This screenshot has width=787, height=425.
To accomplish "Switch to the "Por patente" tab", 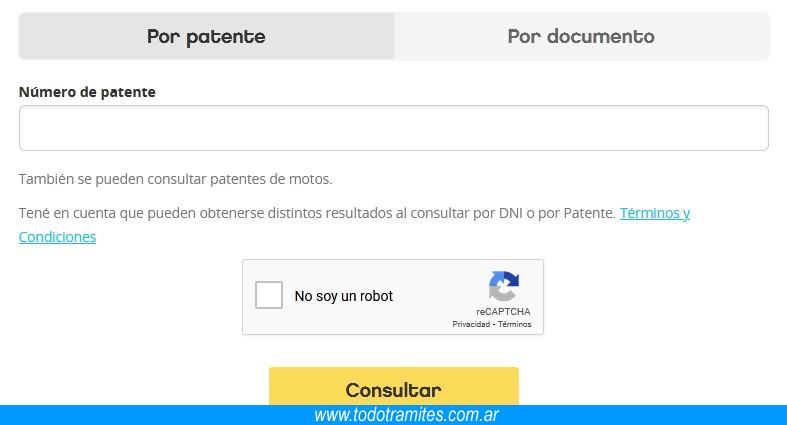I will click(x=206, y=37).
